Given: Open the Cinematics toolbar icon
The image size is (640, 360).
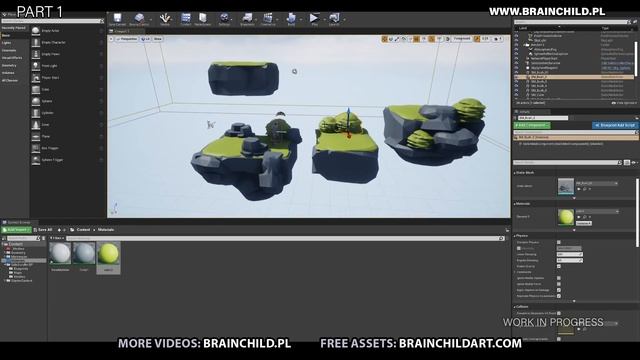Looking at the screenshot, I should (268, 18).
